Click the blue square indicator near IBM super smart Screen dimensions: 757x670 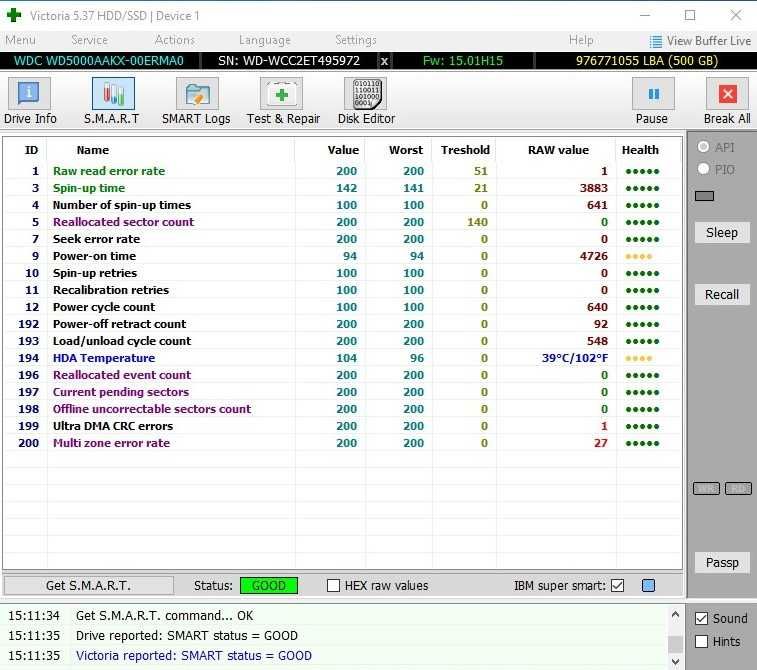pos(648,586)
